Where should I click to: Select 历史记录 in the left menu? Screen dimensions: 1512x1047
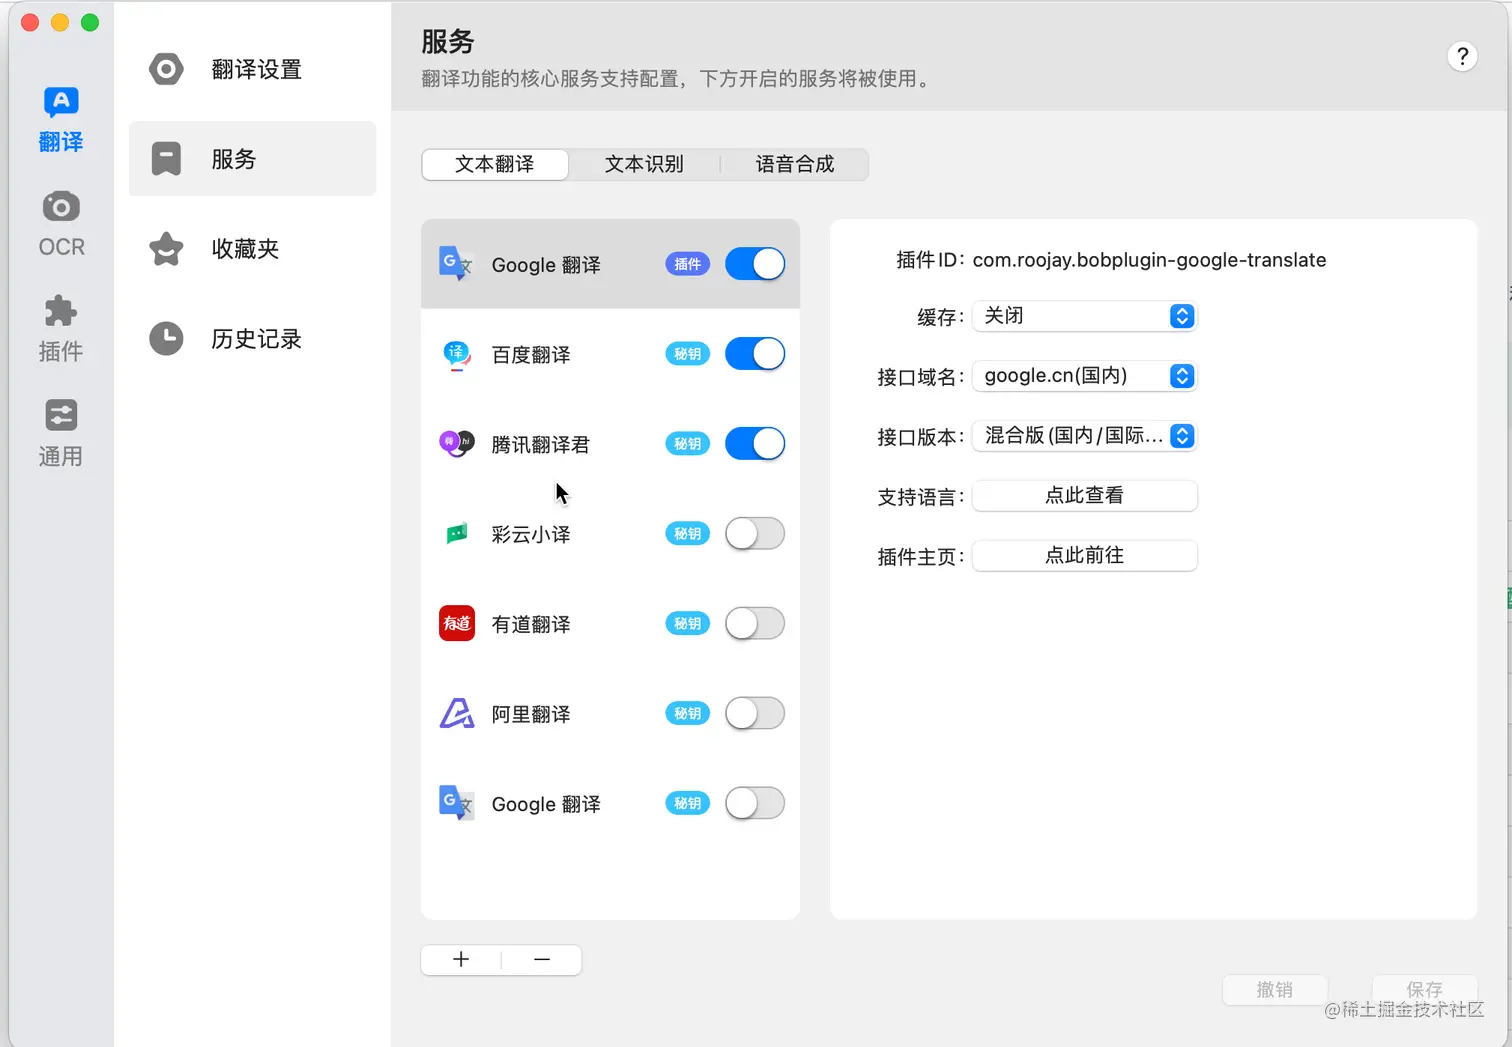tap(252, 339)
